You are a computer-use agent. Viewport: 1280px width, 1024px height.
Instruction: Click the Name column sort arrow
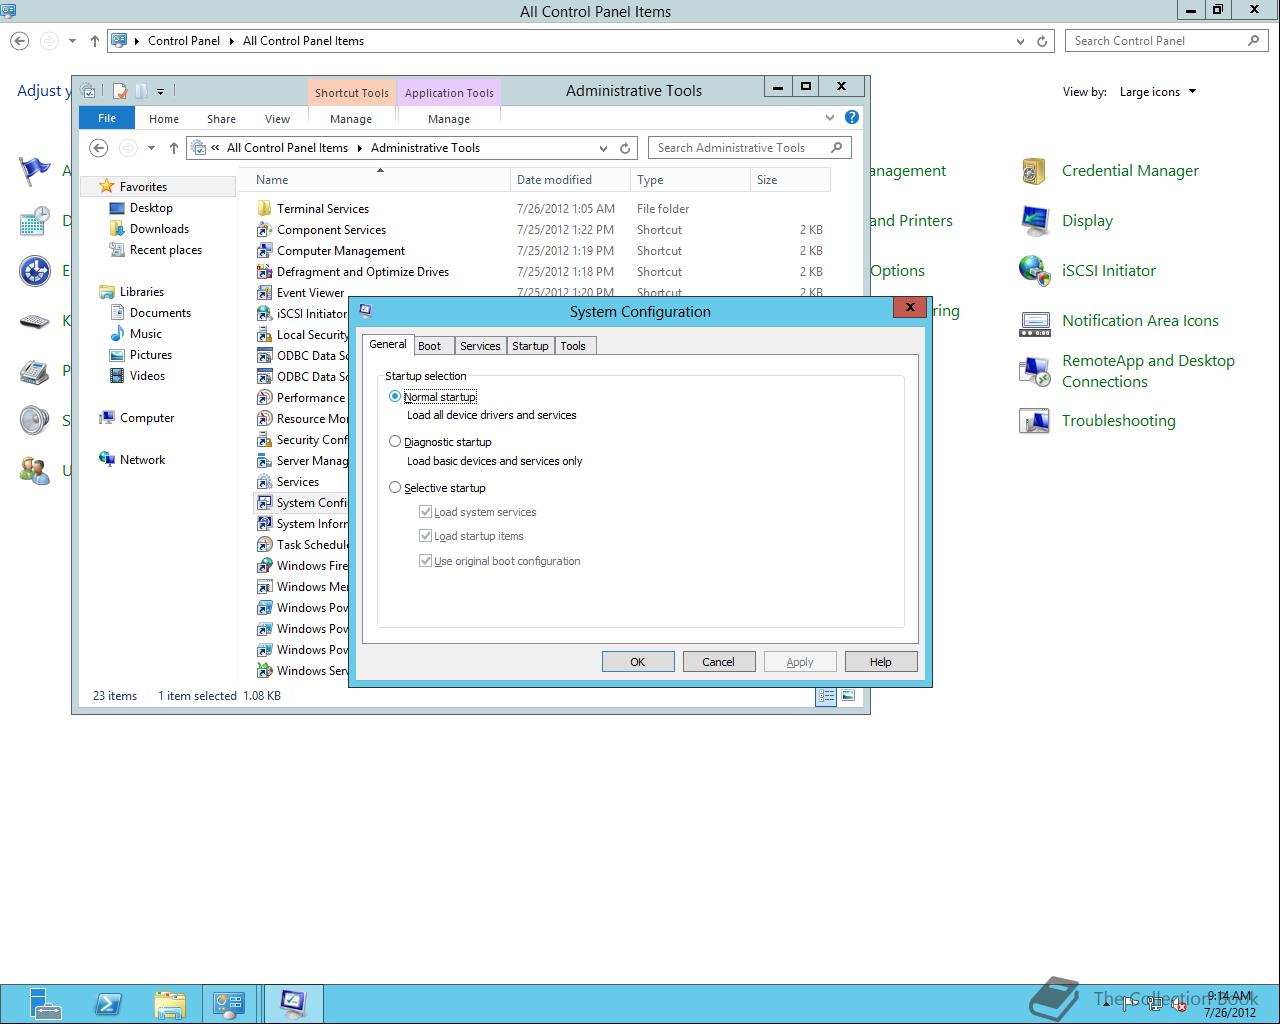click(x=380, y=171)
